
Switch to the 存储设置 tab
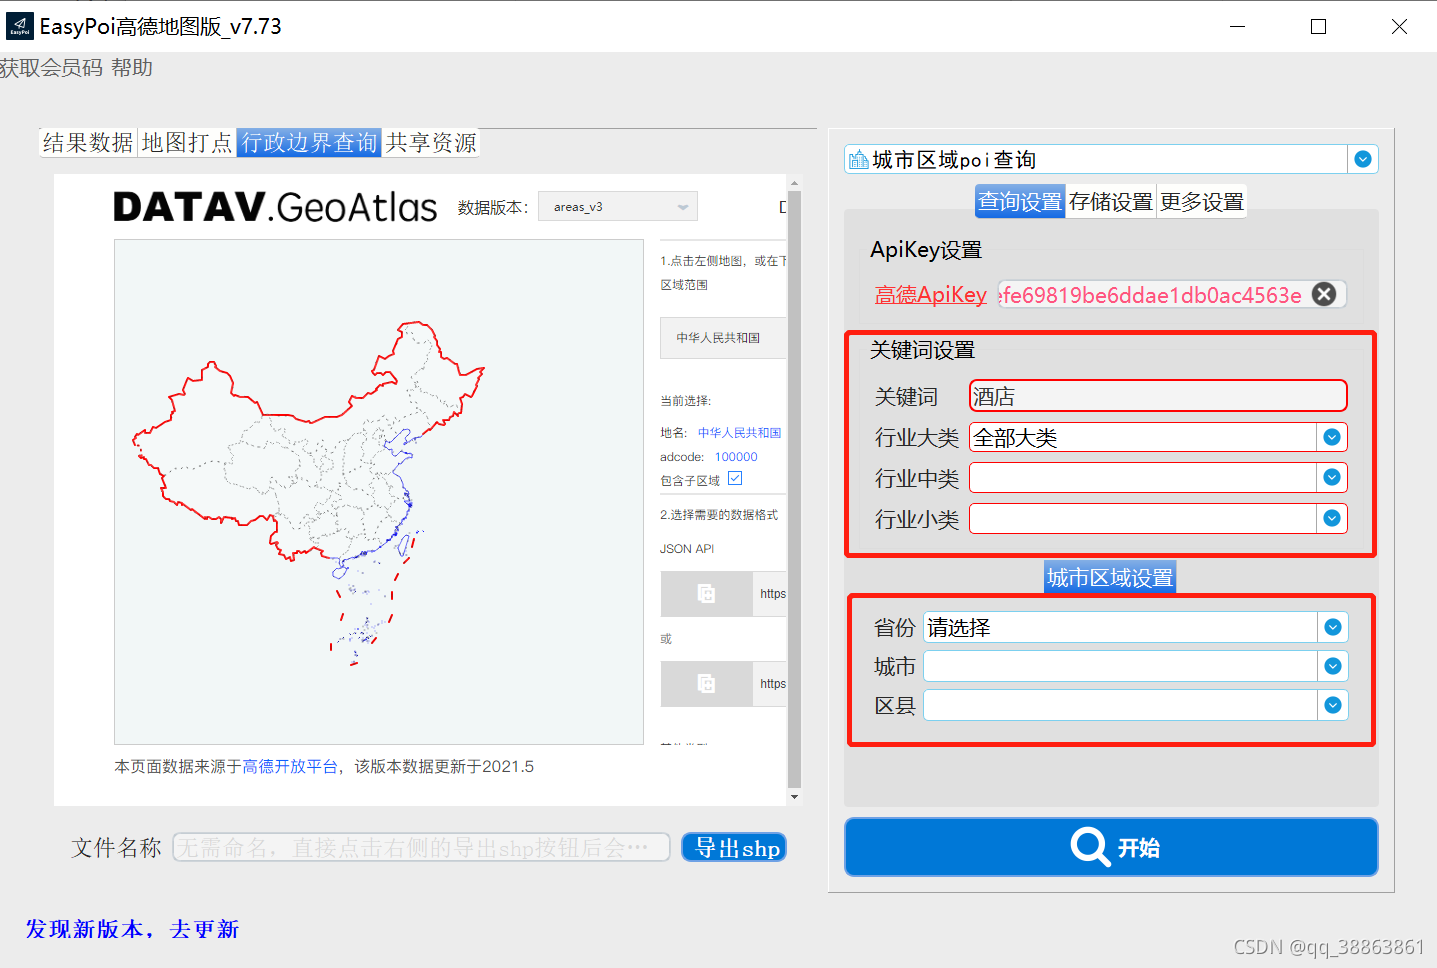(x=1111, y=202)
